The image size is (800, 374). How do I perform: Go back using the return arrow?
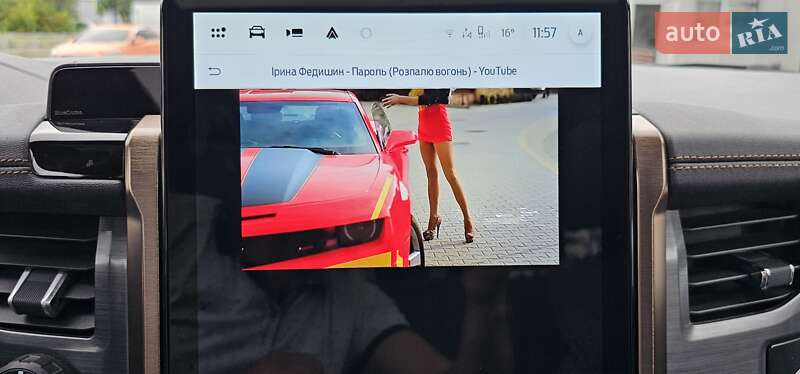coord(215,71)
